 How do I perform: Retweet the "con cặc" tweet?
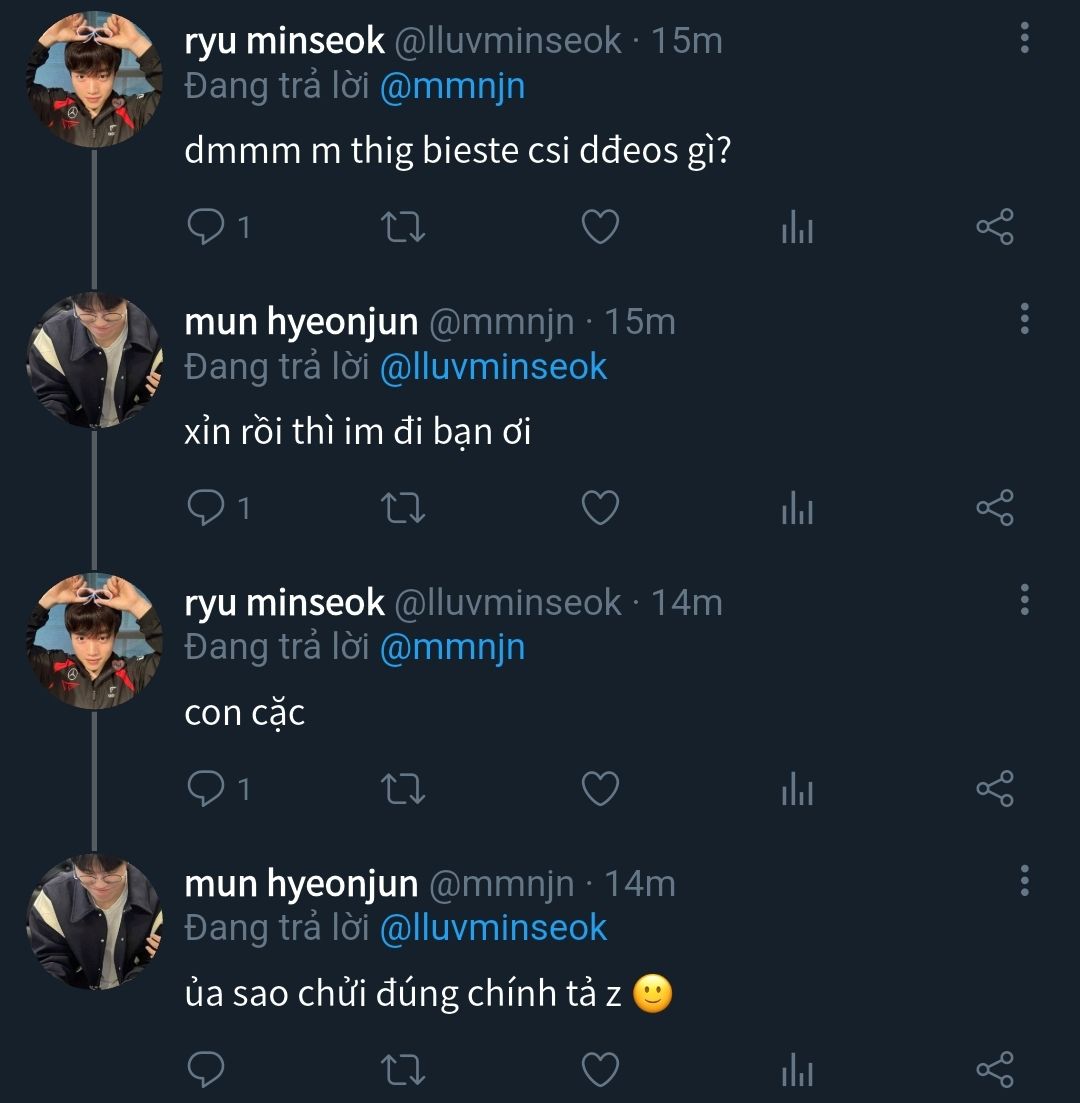(405, 789)
